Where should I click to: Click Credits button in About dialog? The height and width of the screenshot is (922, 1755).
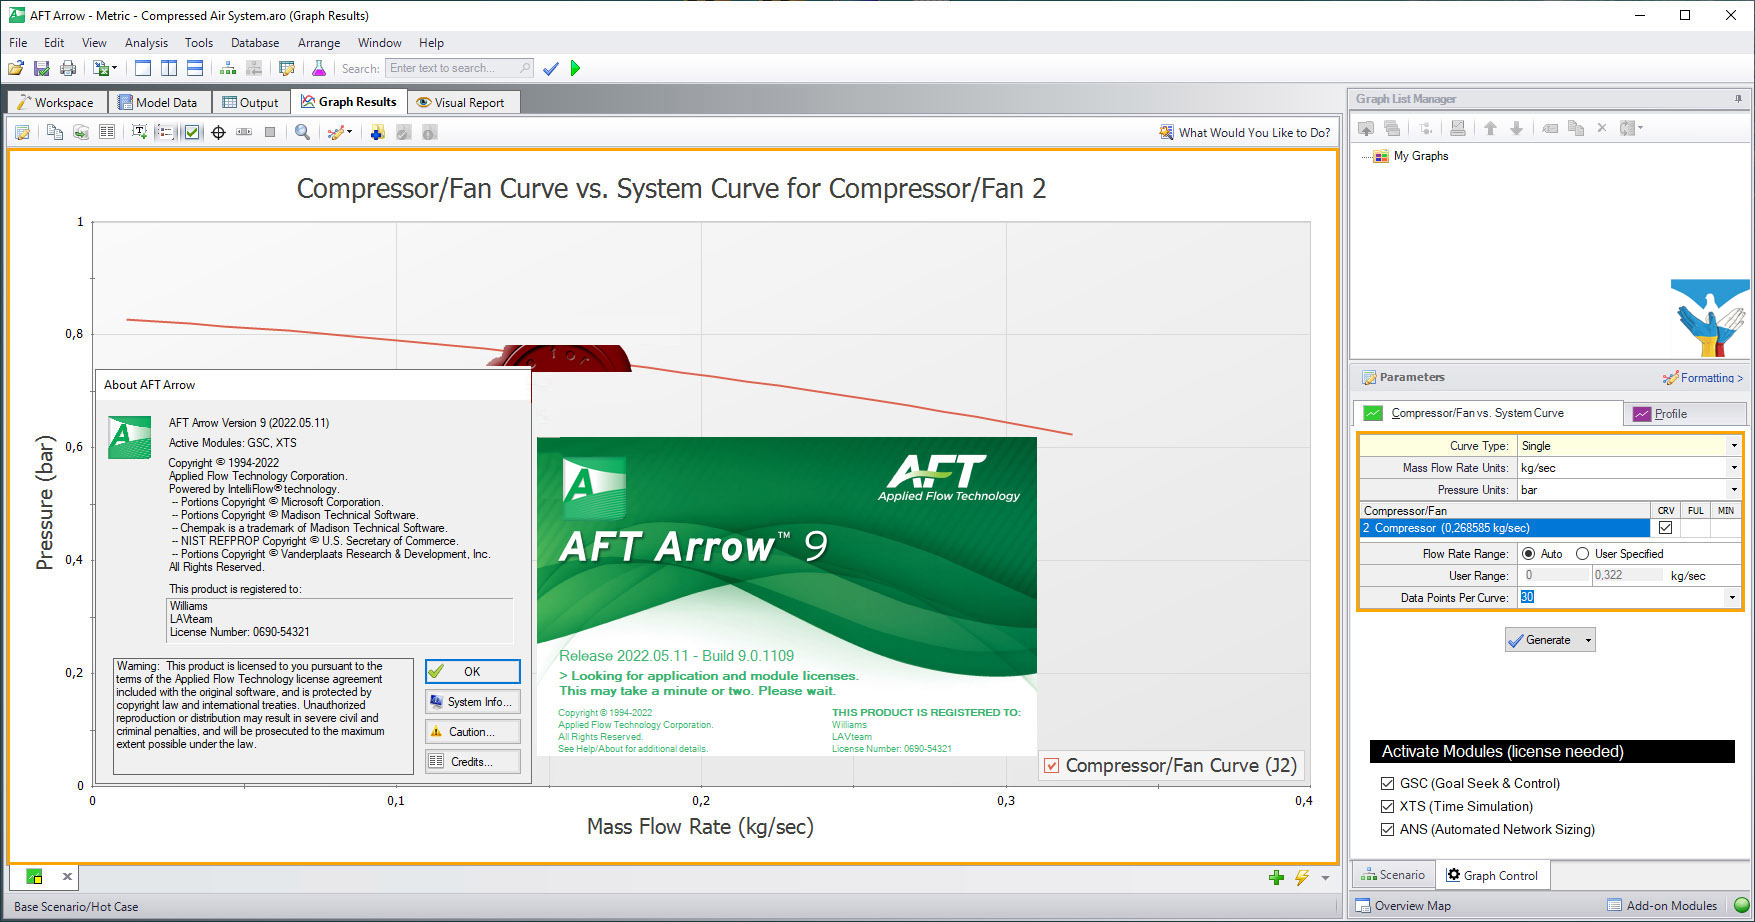point(472,762)
